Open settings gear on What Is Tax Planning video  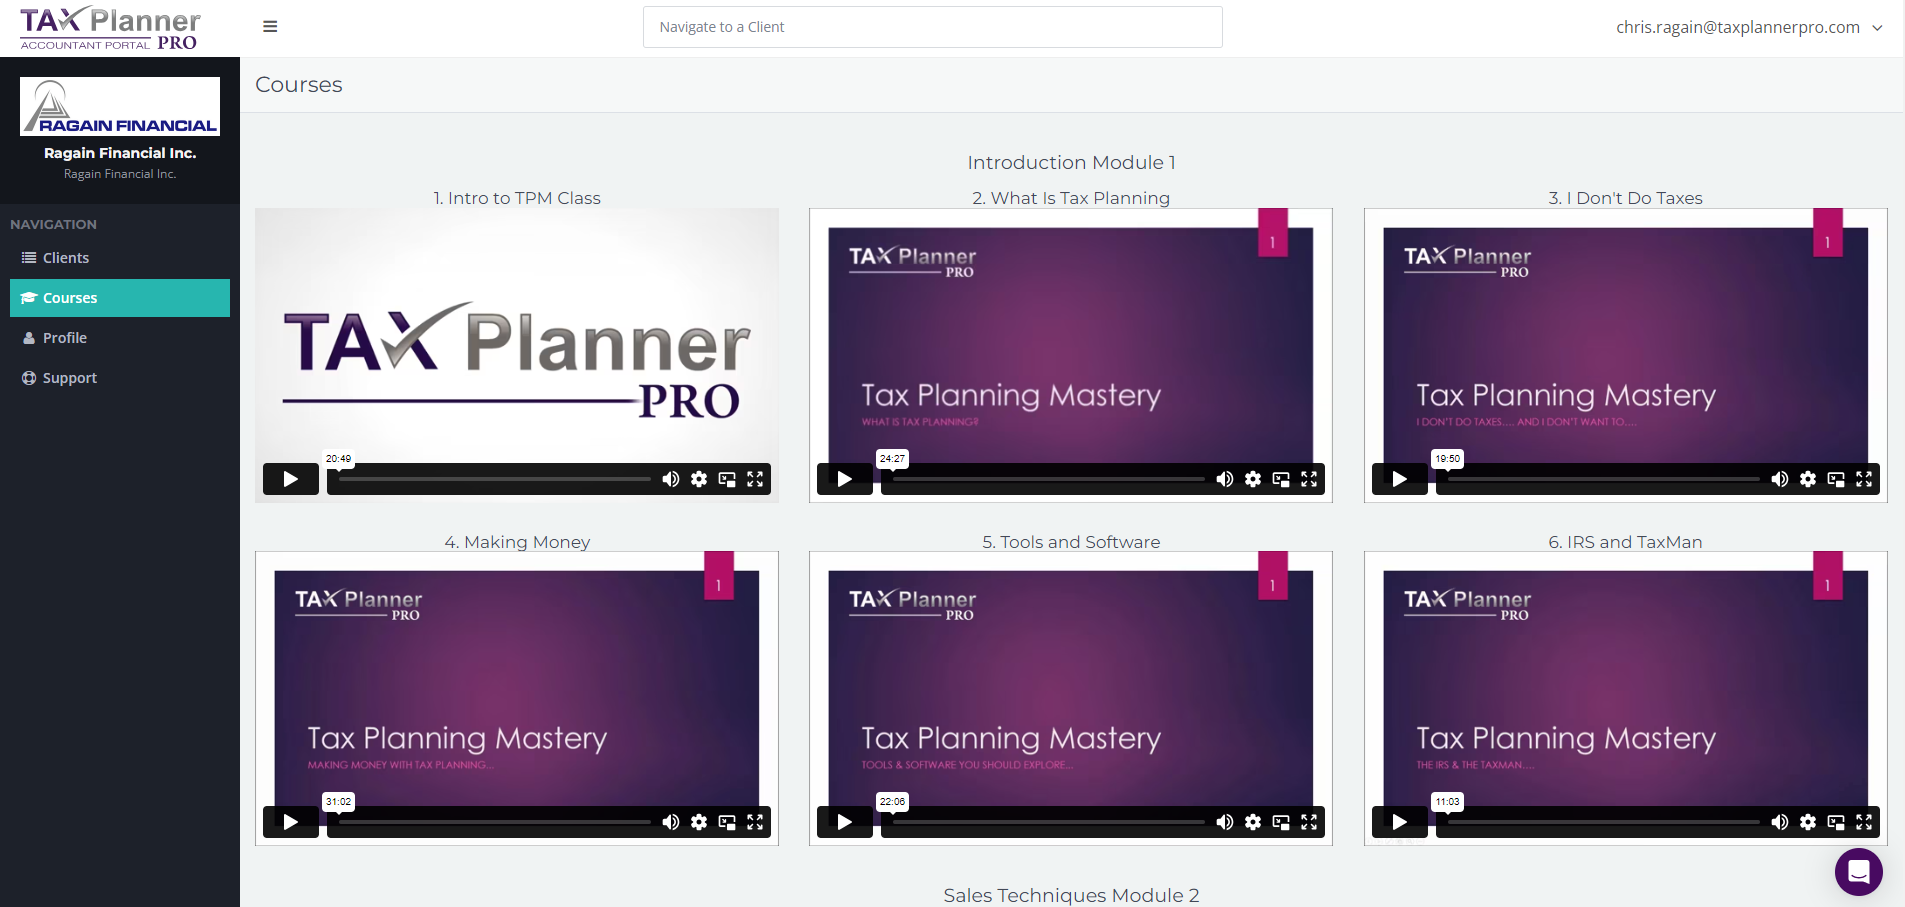click(1253, 479)
